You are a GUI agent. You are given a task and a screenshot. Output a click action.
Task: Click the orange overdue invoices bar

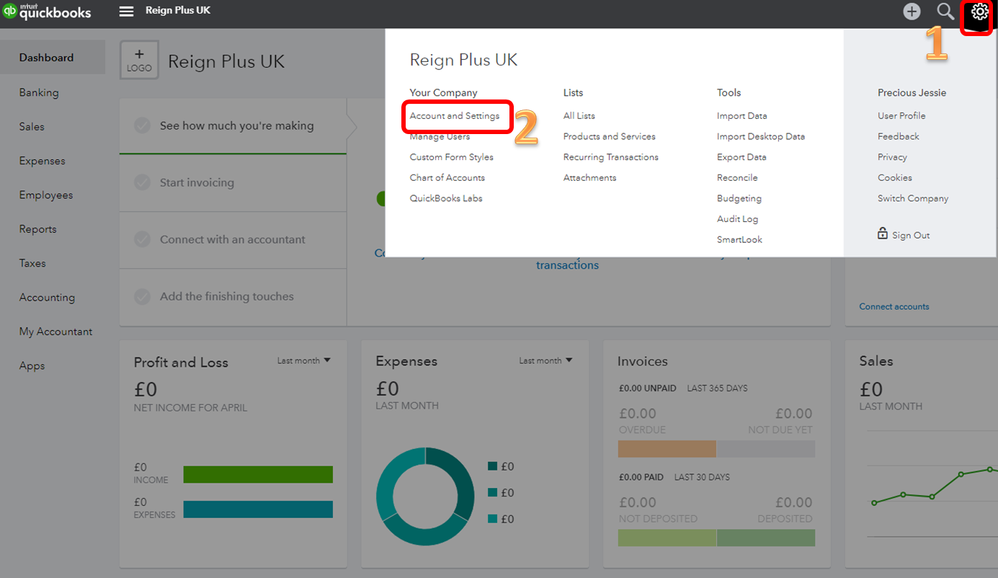(666, 449)
